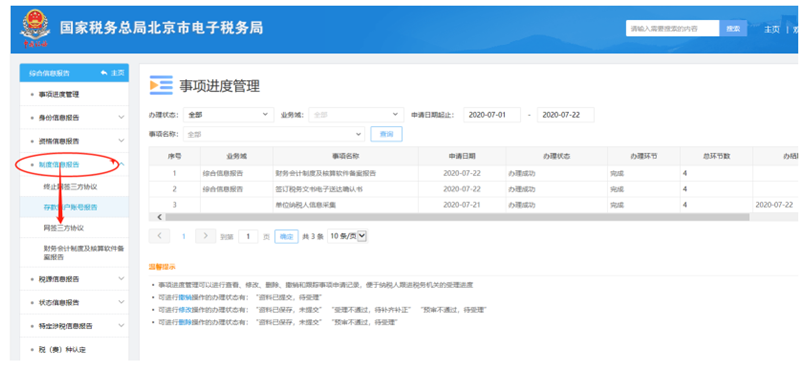Screen dimensions: 804x381
Task: Open the 办理状态 dropdown showing 全部
Action: coord(228,115)
